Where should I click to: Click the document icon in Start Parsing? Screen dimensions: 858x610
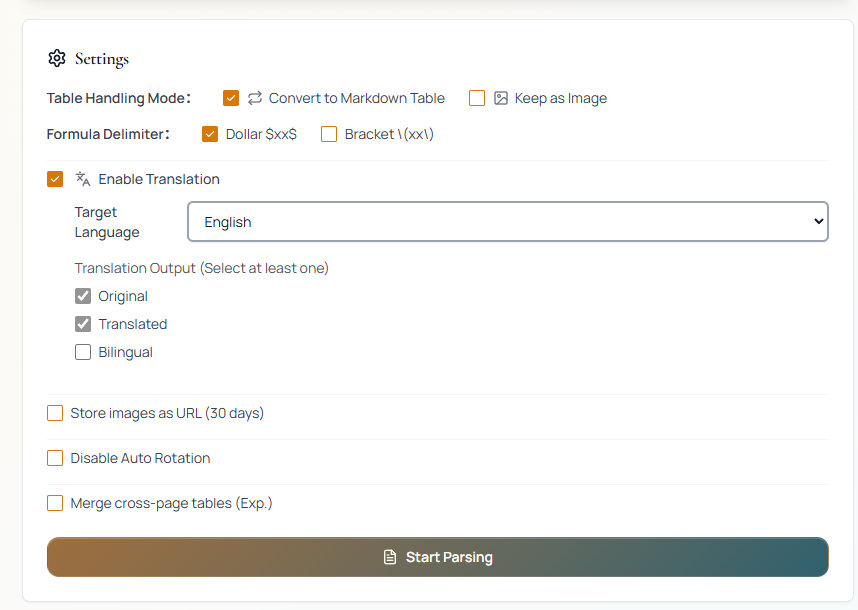[390, 557]
